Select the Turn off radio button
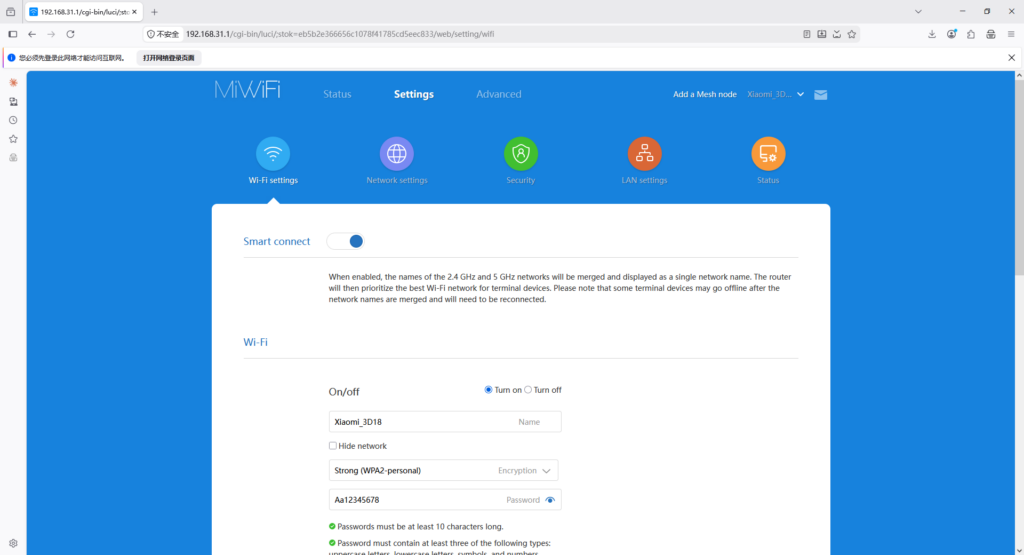1024x555 pixels. click(x=528, y=390)
